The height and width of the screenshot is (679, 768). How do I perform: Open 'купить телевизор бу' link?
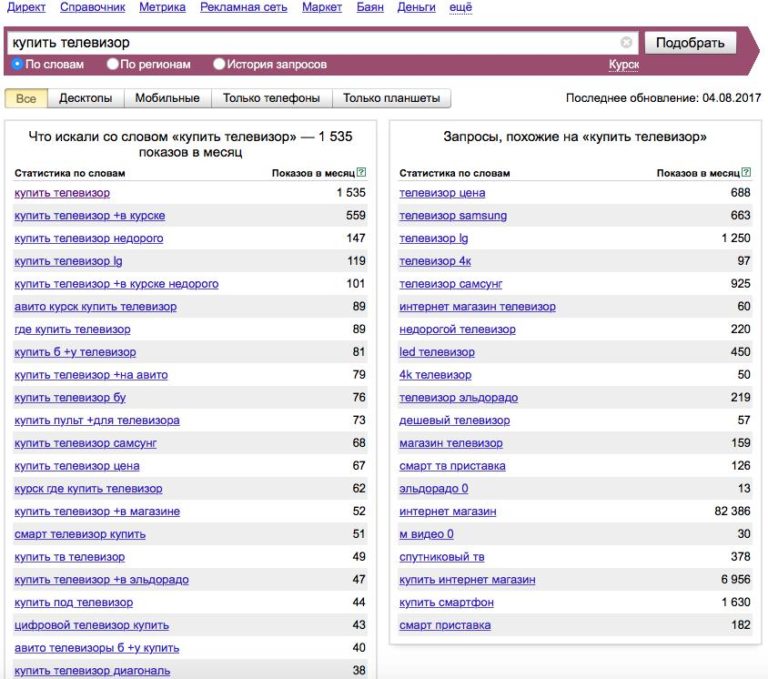(x=70, y=398)
